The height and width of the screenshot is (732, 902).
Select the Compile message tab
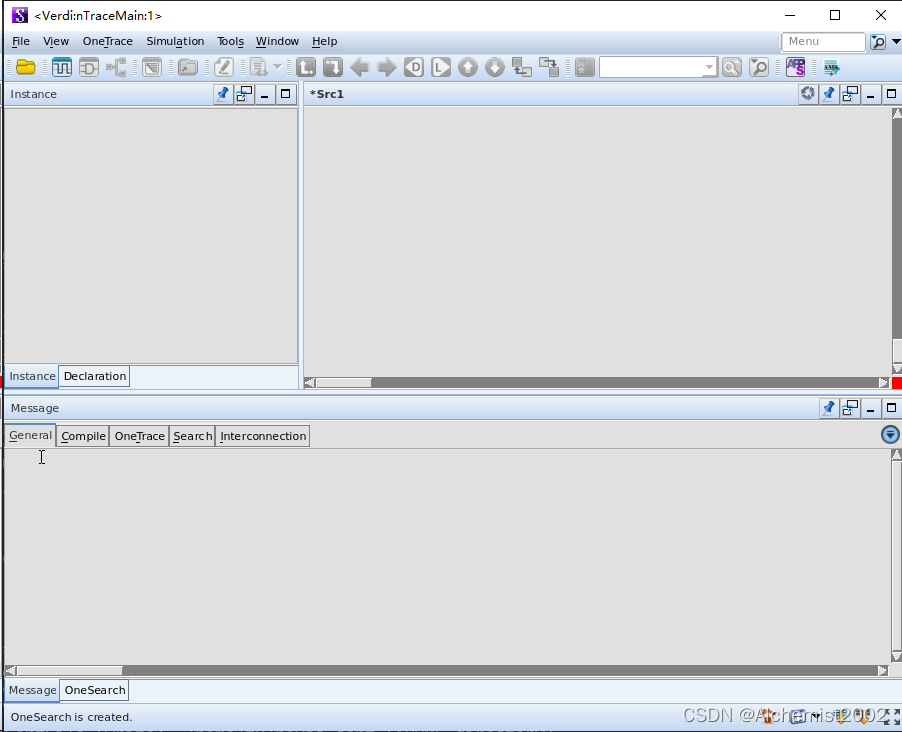pos(83,436)
